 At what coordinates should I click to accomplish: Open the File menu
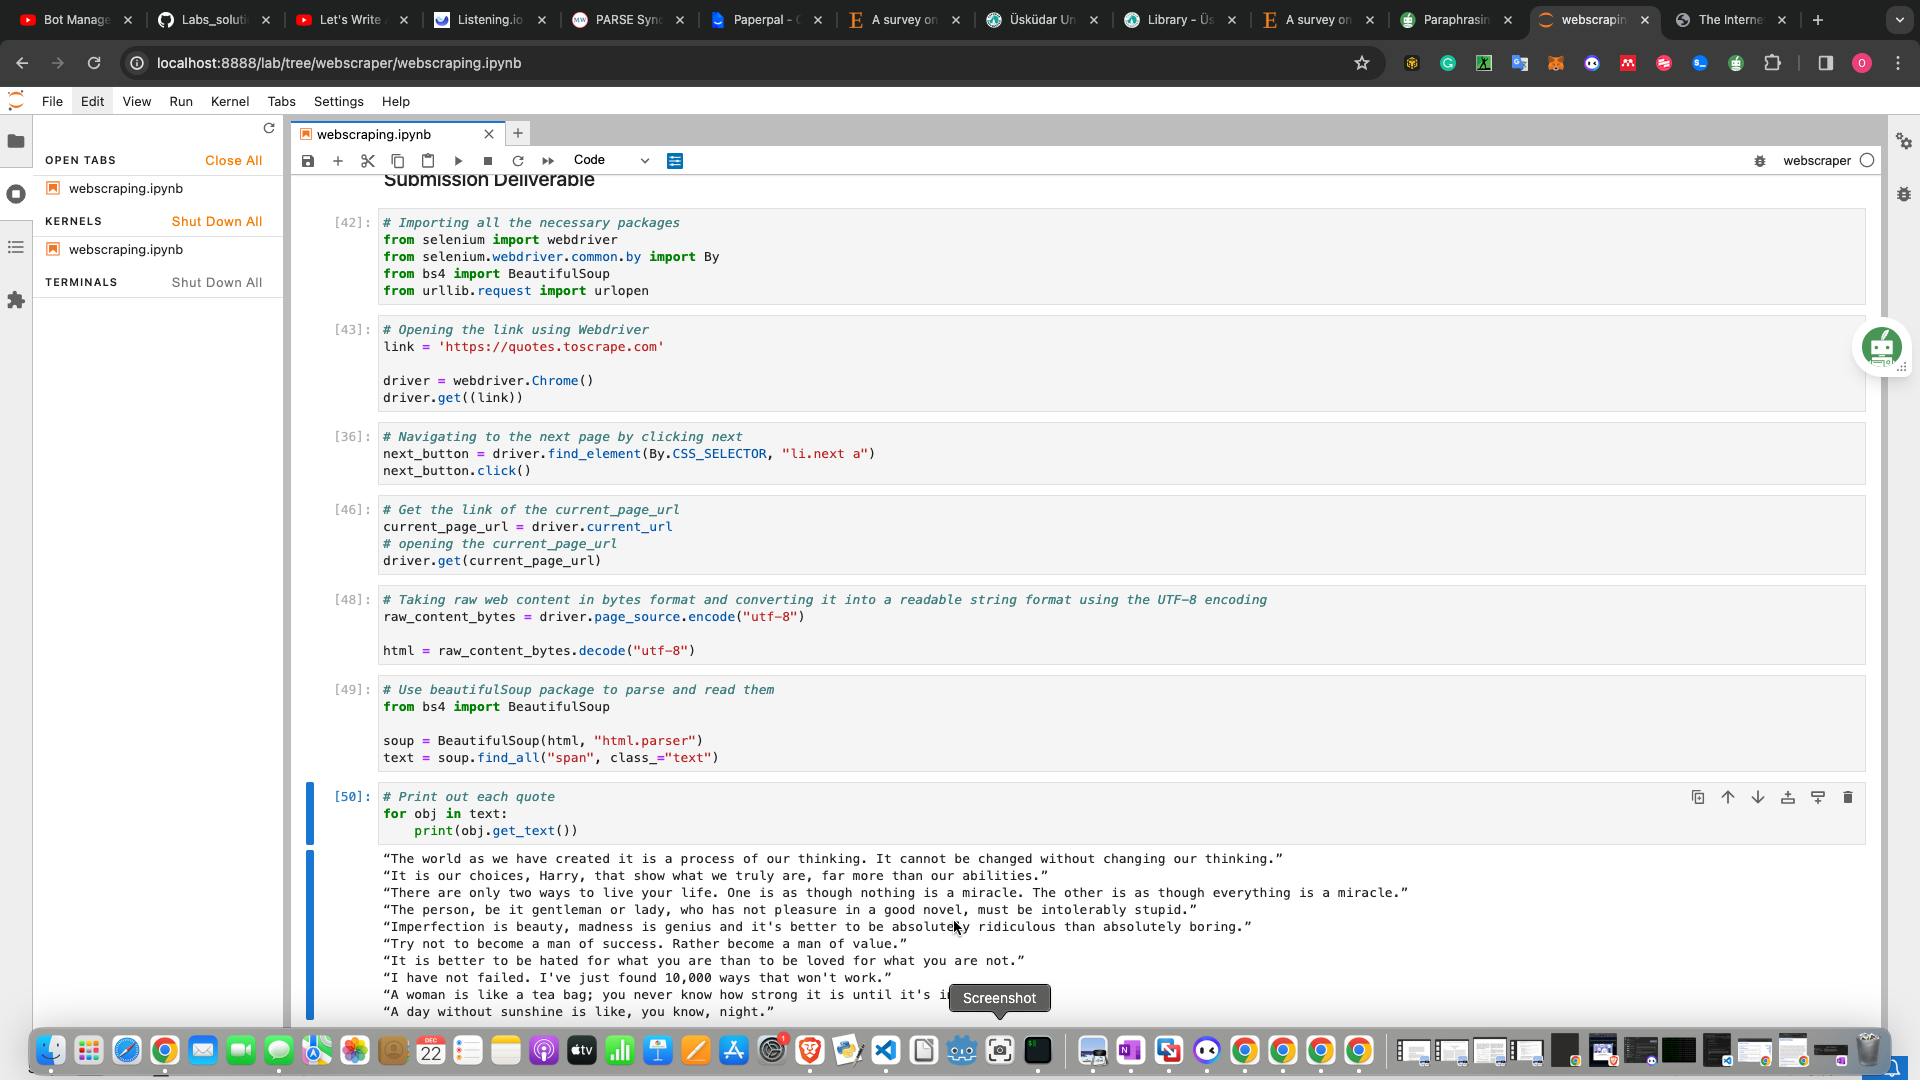(52, 101)
